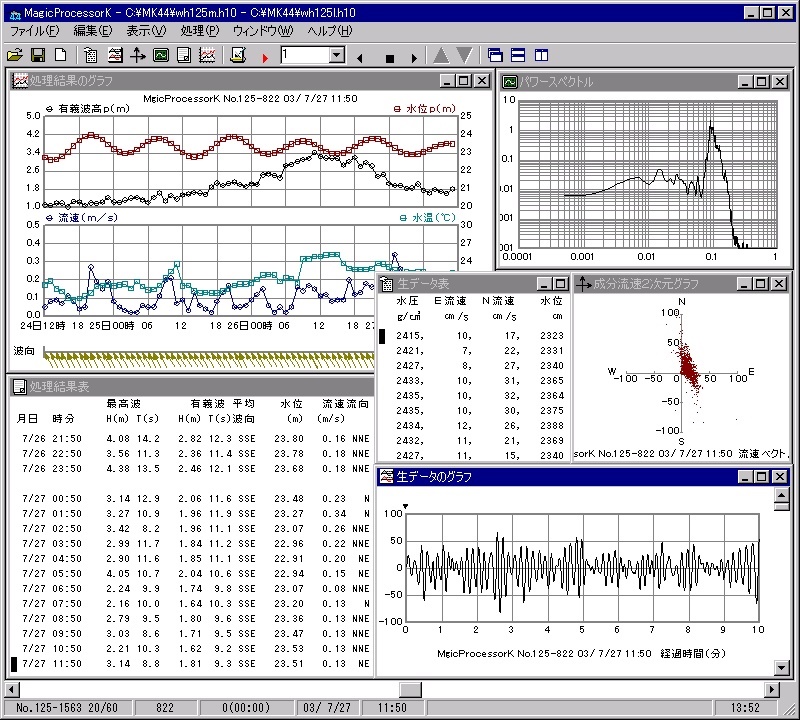
Task: Create a new document from the toolbar
Action: (x=61, y=55)
